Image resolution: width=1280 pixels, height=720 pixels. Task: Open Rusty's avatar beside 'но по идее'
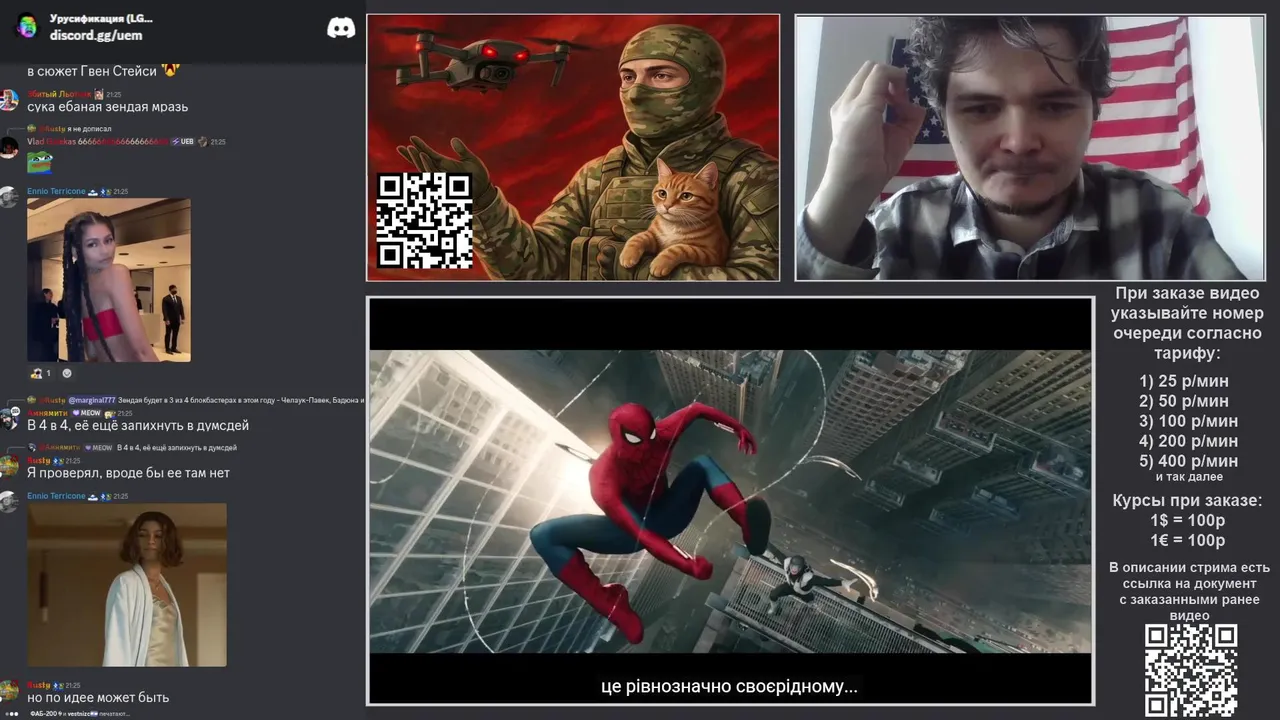point(9,690)
